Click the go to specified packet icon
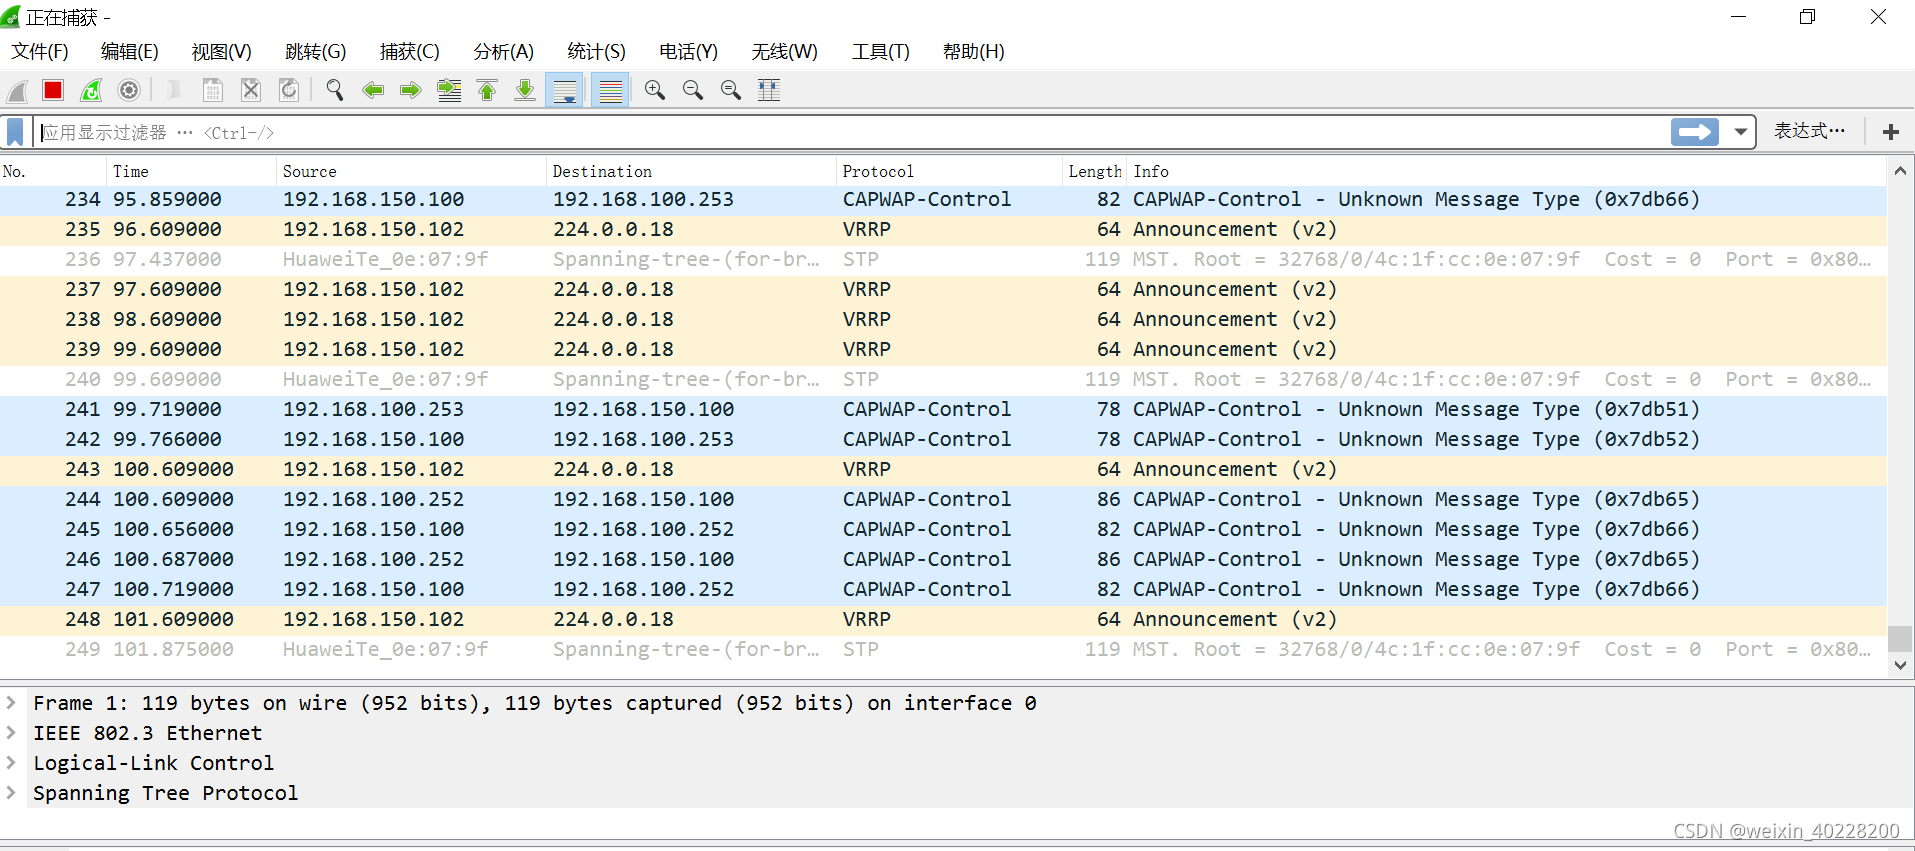The height and width of the screenshot is (851, 1915). click(x=449, y=91)
